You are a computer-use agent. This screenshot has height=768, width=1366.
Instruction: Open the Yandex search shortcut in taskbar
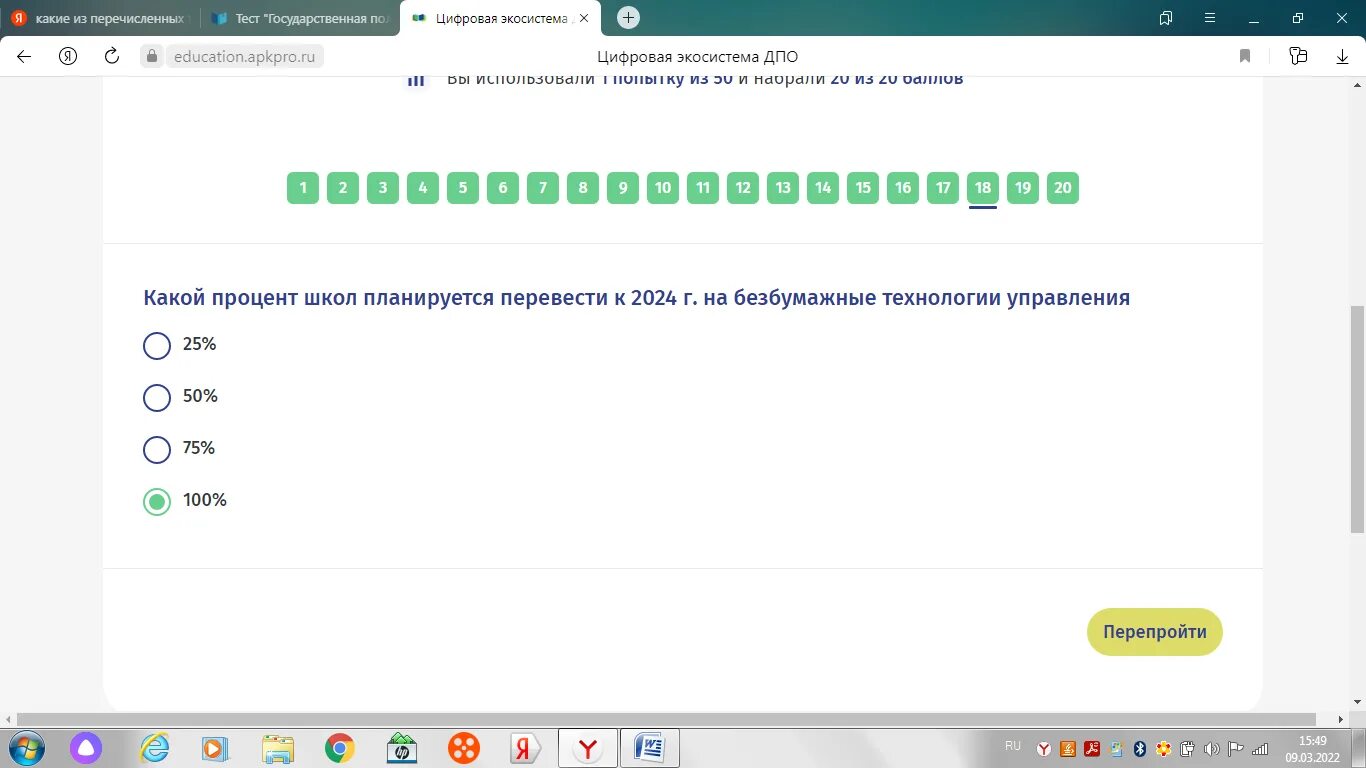click(525, 748)
